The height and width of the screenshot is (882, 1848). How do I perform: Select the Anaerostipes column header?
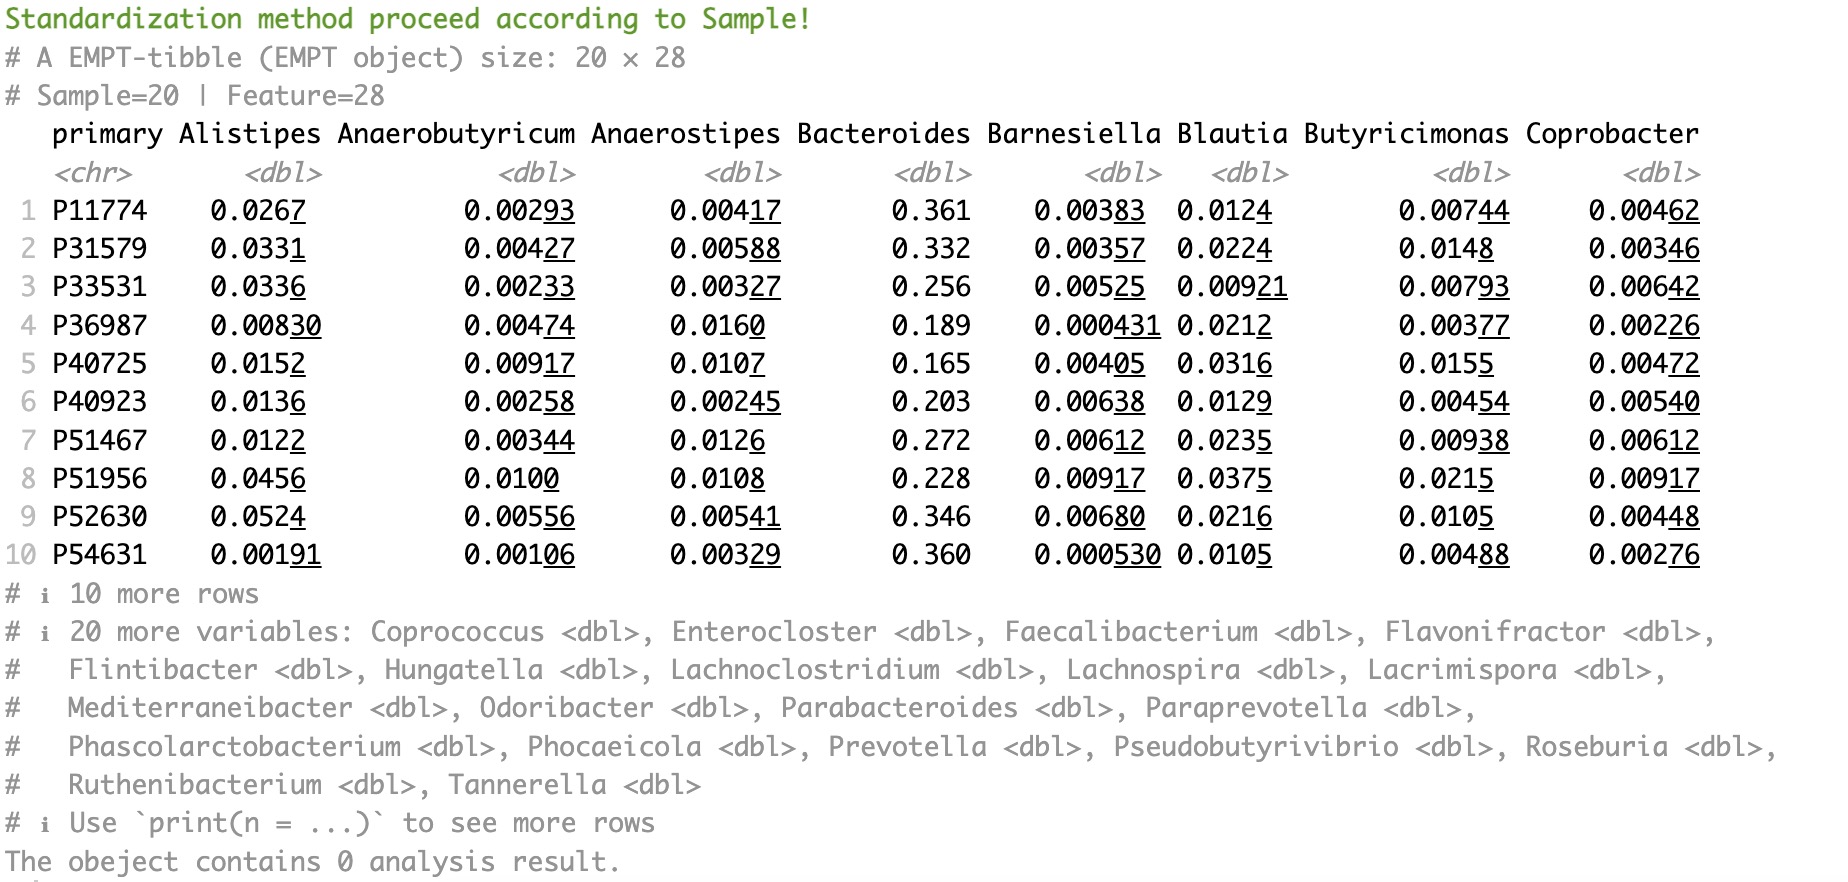pos(685,134)
